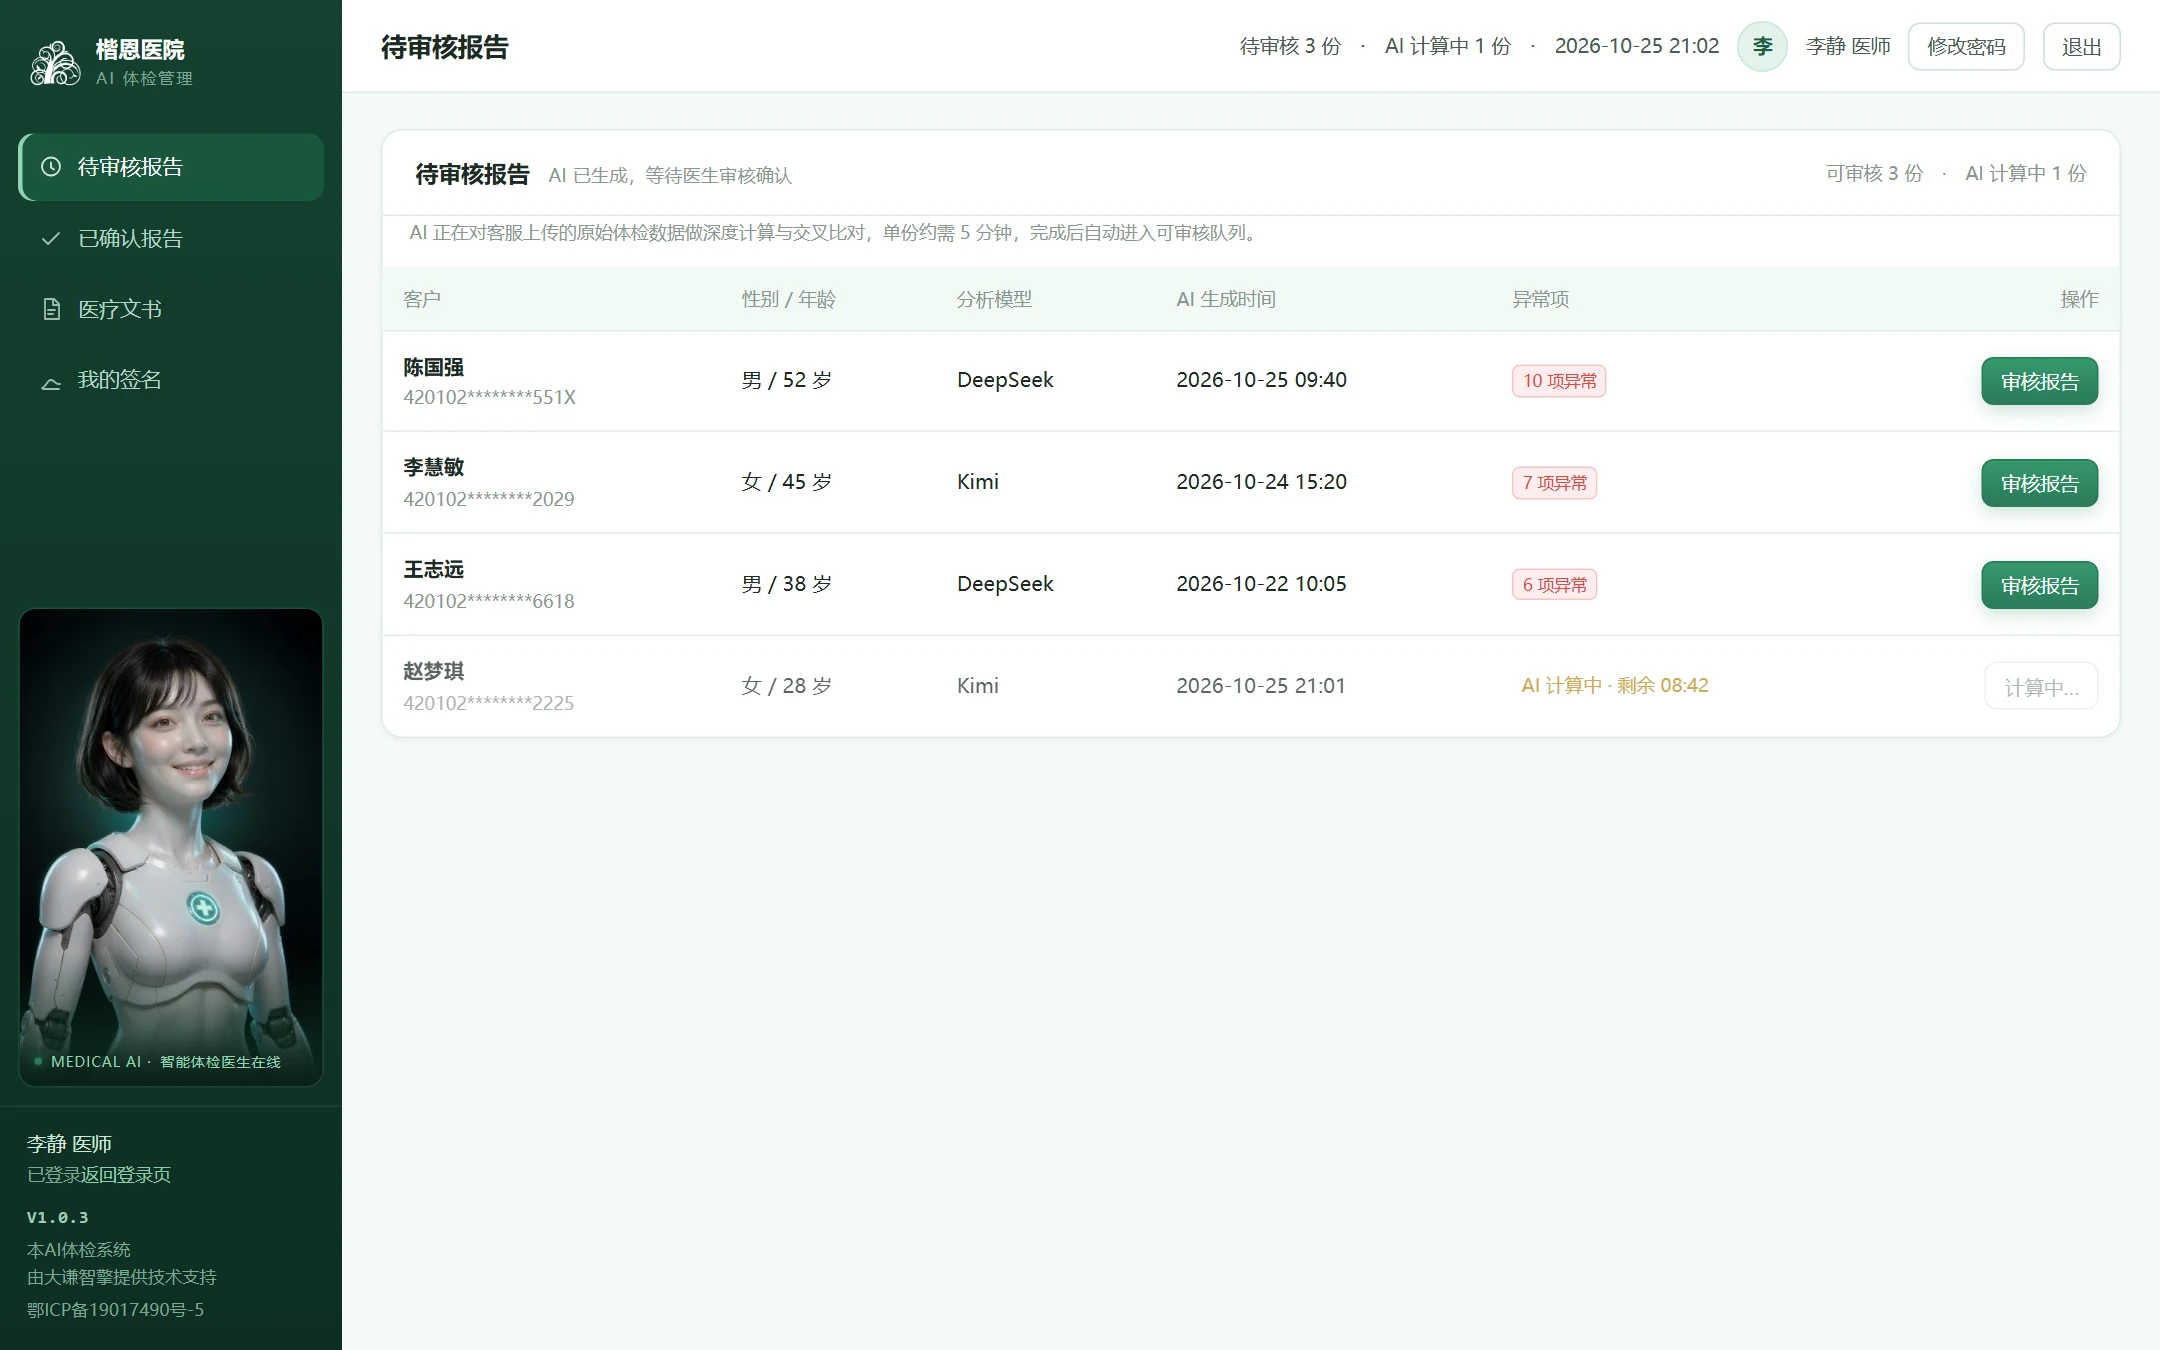Screen dimensions: 2160x1350
Task: Click the 2026-10-24 15:20 generation time
Action: (x=1261, y=482)
